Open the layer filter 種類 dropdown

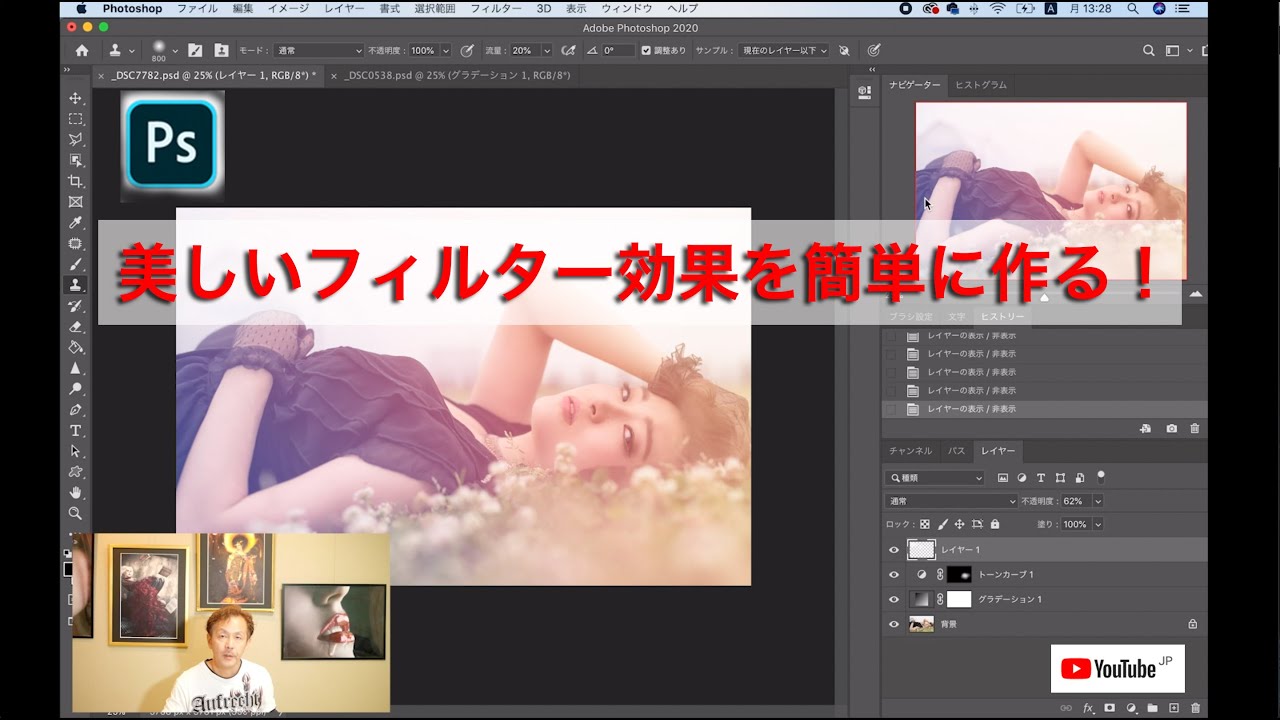click(x=936, y=478)
